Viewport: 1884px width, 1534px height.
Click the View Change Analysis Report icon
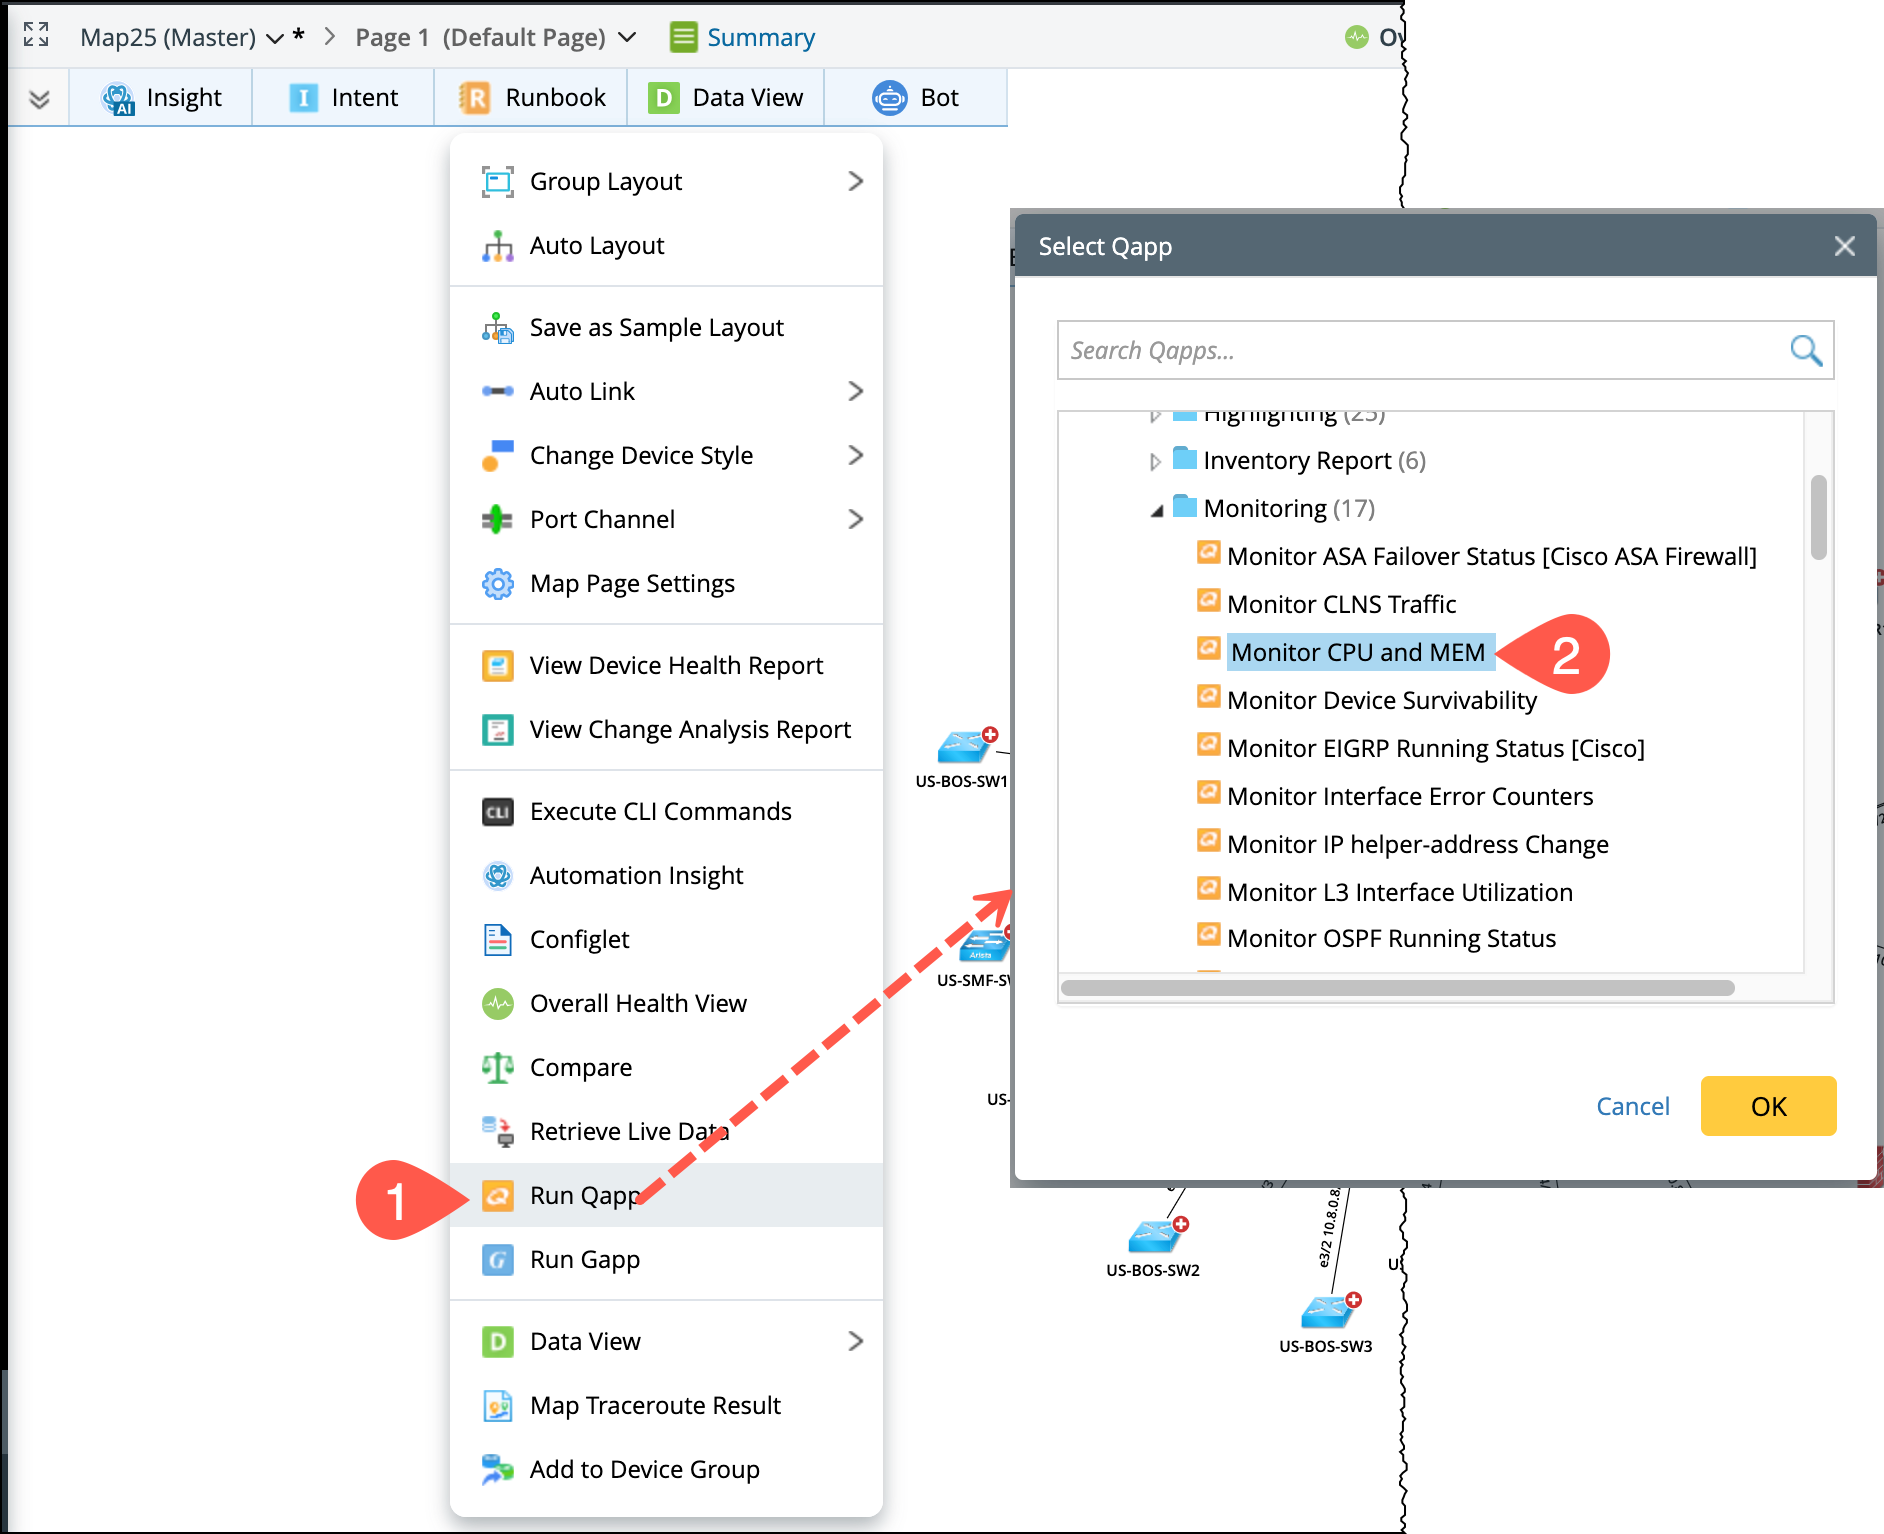pyautogui.click(x=497, y=729)
